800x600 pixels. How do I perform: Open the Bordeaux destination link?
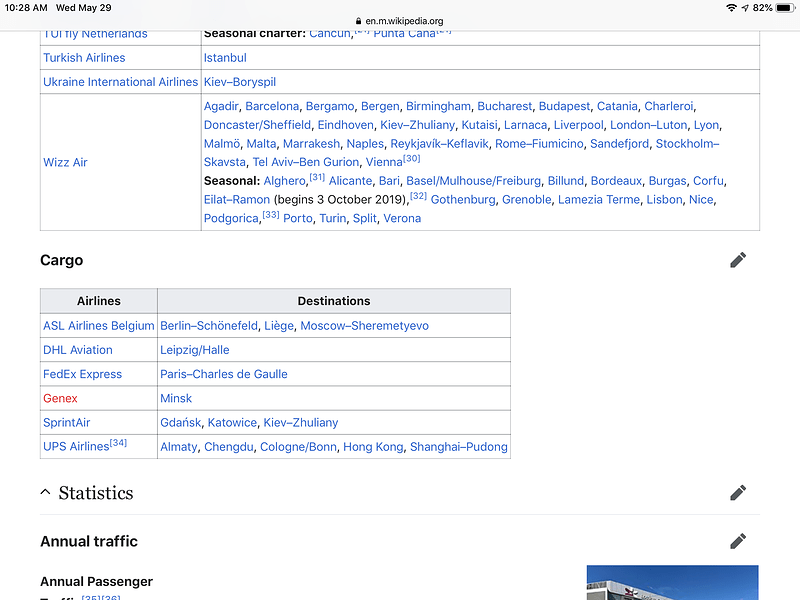616,181
